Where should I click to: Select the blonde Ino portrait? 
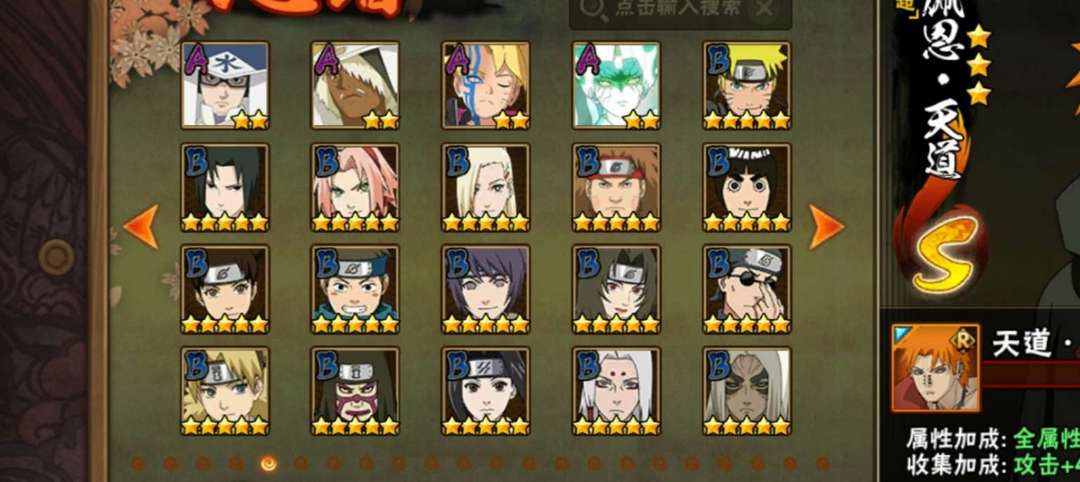[x=486, y=187]
